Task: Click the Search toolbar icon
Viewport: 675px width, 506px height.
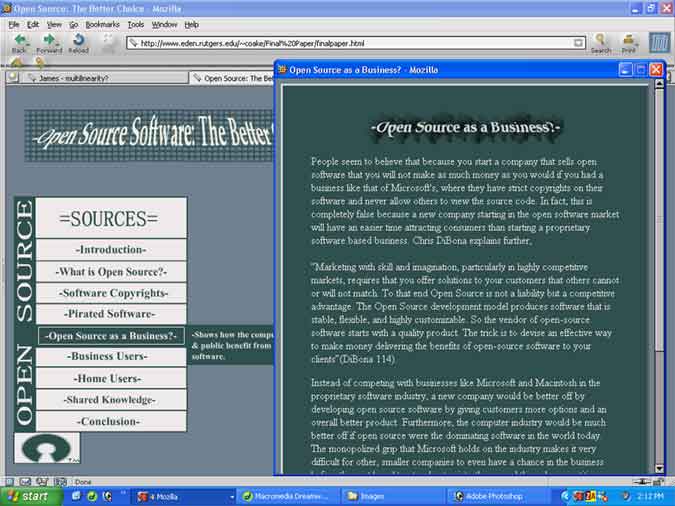Action: 600,42
